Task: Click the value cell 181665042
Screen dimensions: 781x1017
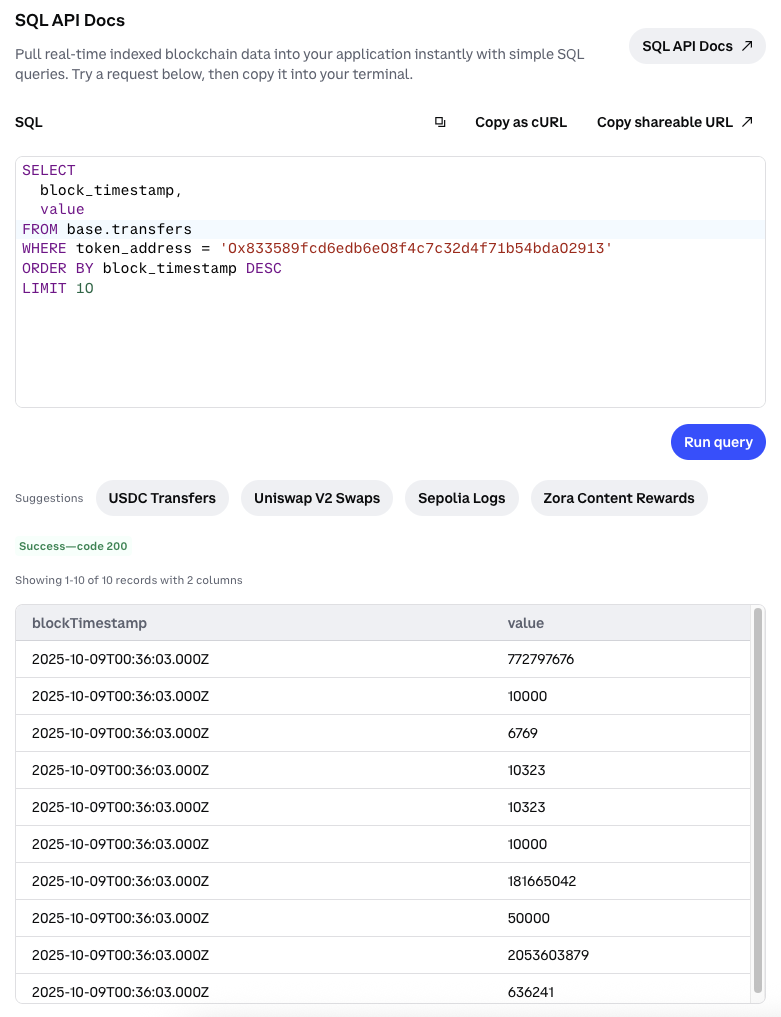Action: (542, 881)
